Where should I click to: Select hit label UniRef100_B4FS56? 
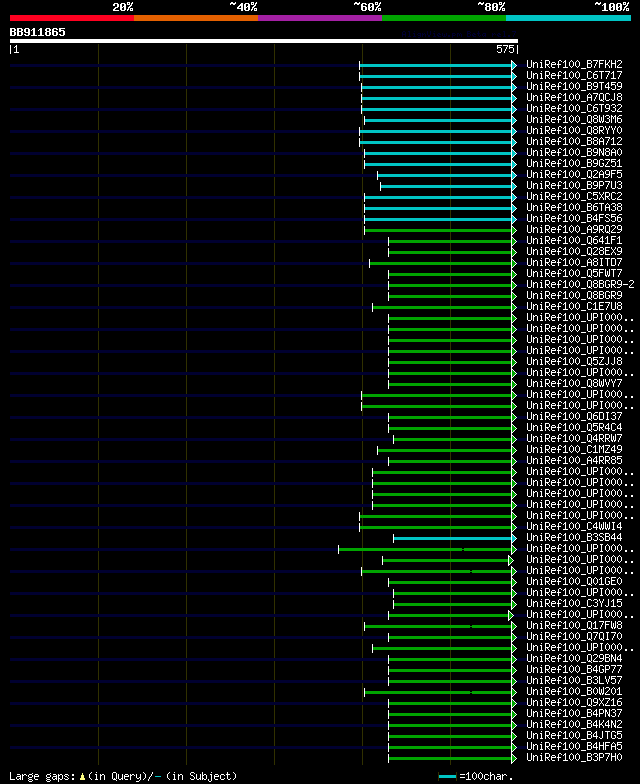pos(574,218)
